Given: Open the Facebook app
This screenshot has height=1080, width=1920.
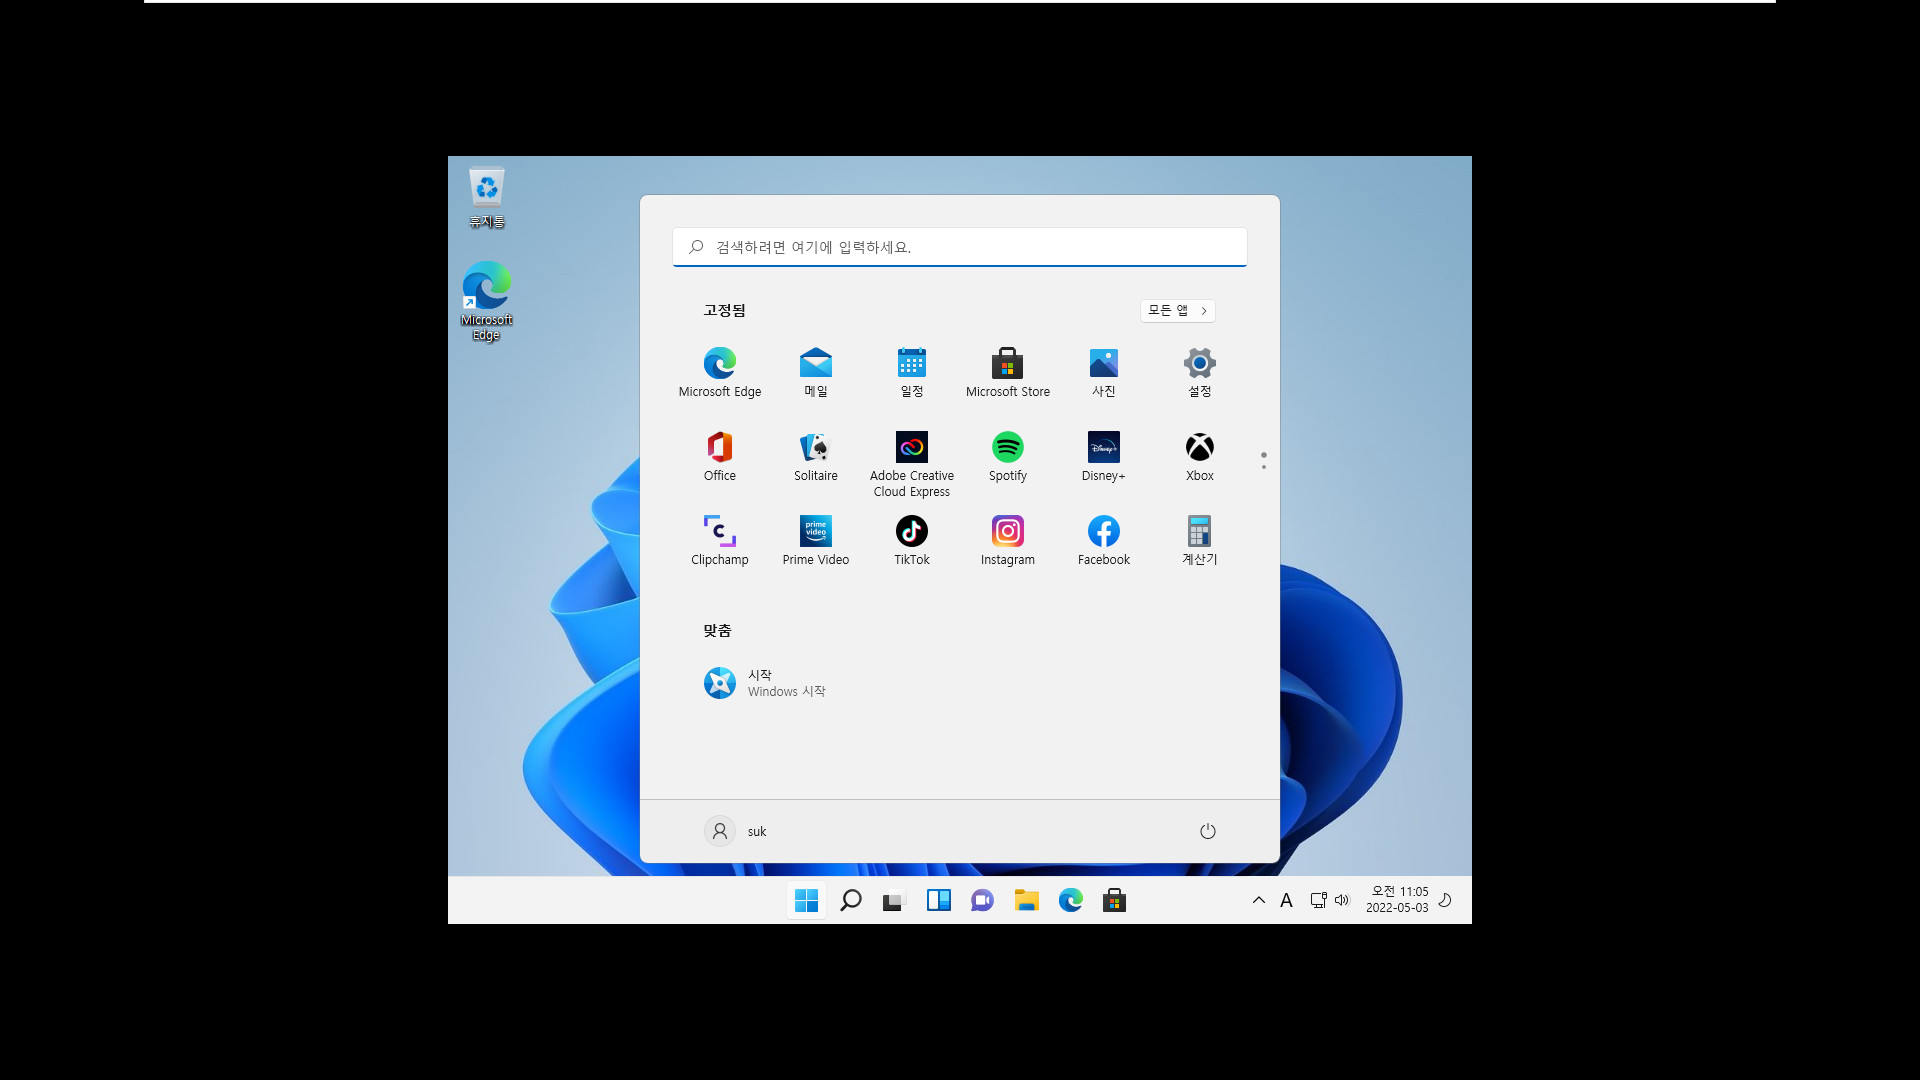Looking at the screenshot, I should tap(1104, 540).
